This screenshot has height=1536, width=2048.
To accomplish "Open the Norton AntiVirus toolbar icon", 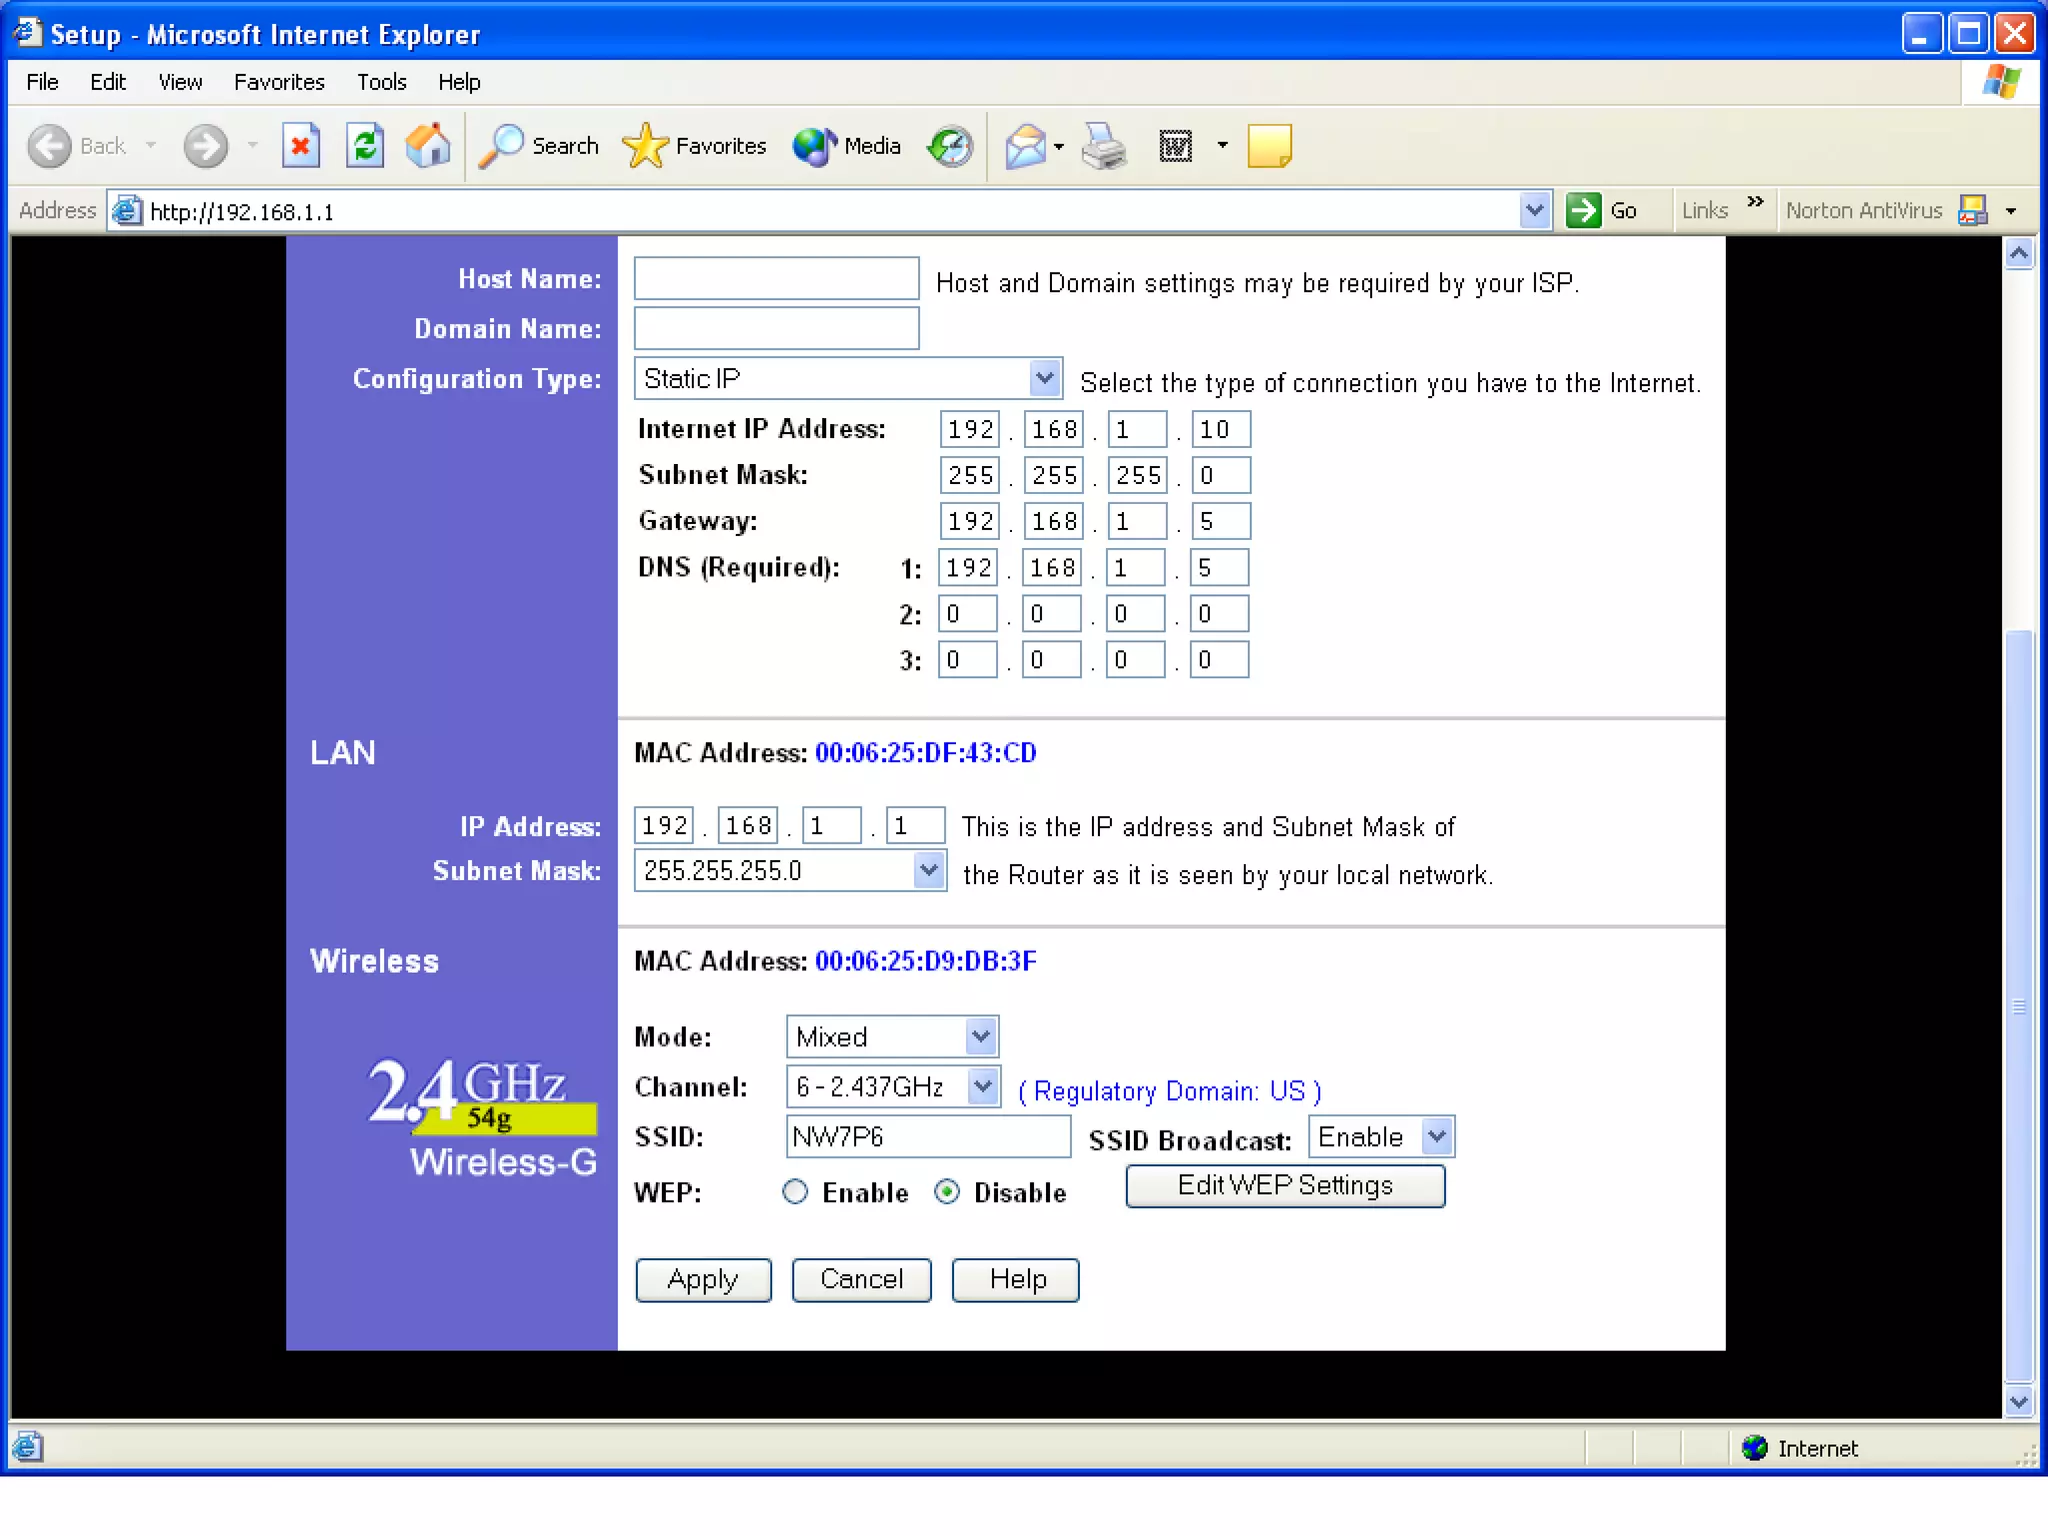I will tap(1972, 211).
